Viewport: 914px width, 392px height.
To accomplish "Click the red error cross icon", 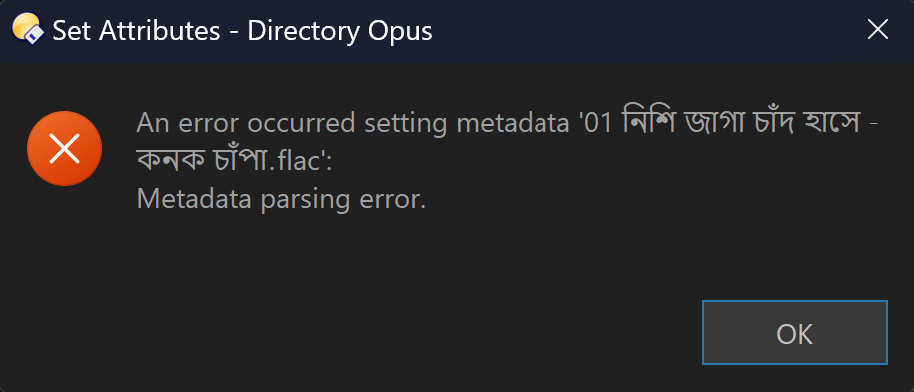I will click(x=65, y=149).
